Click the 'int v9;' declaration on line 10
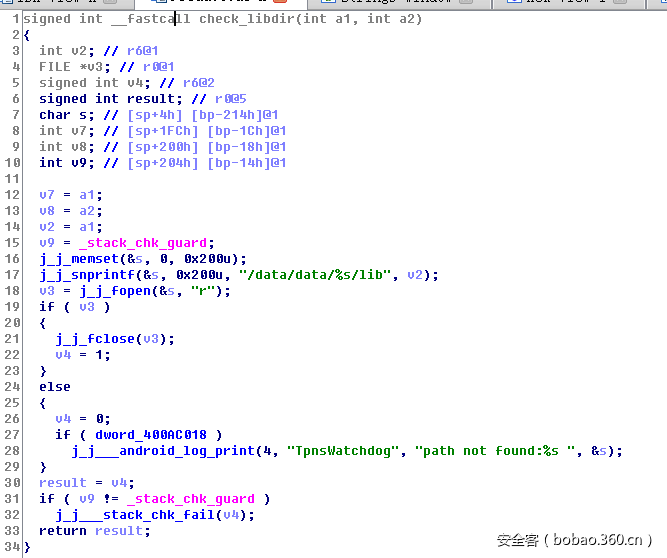Image resolution: width=667 pixels, height=558 pixels. (x=66, y=163)
